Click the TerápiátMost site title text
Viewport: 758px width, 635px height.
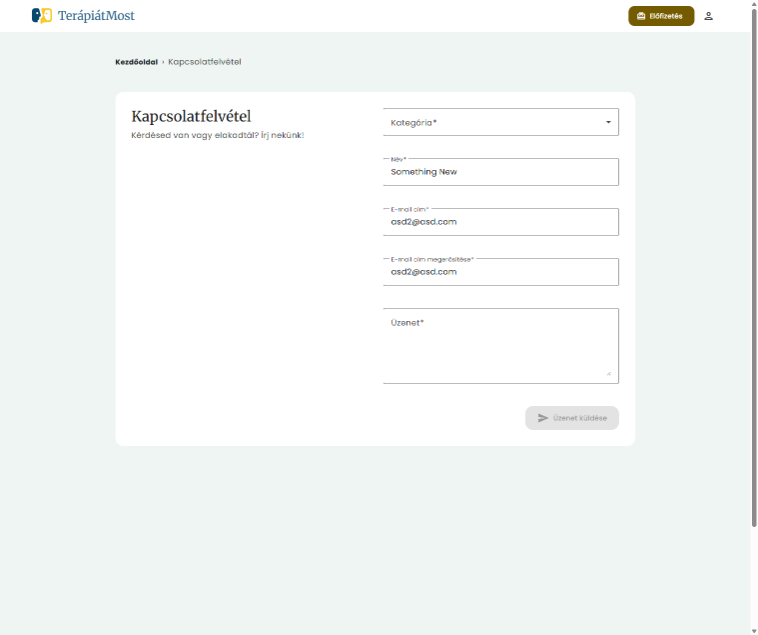(96, 16)
